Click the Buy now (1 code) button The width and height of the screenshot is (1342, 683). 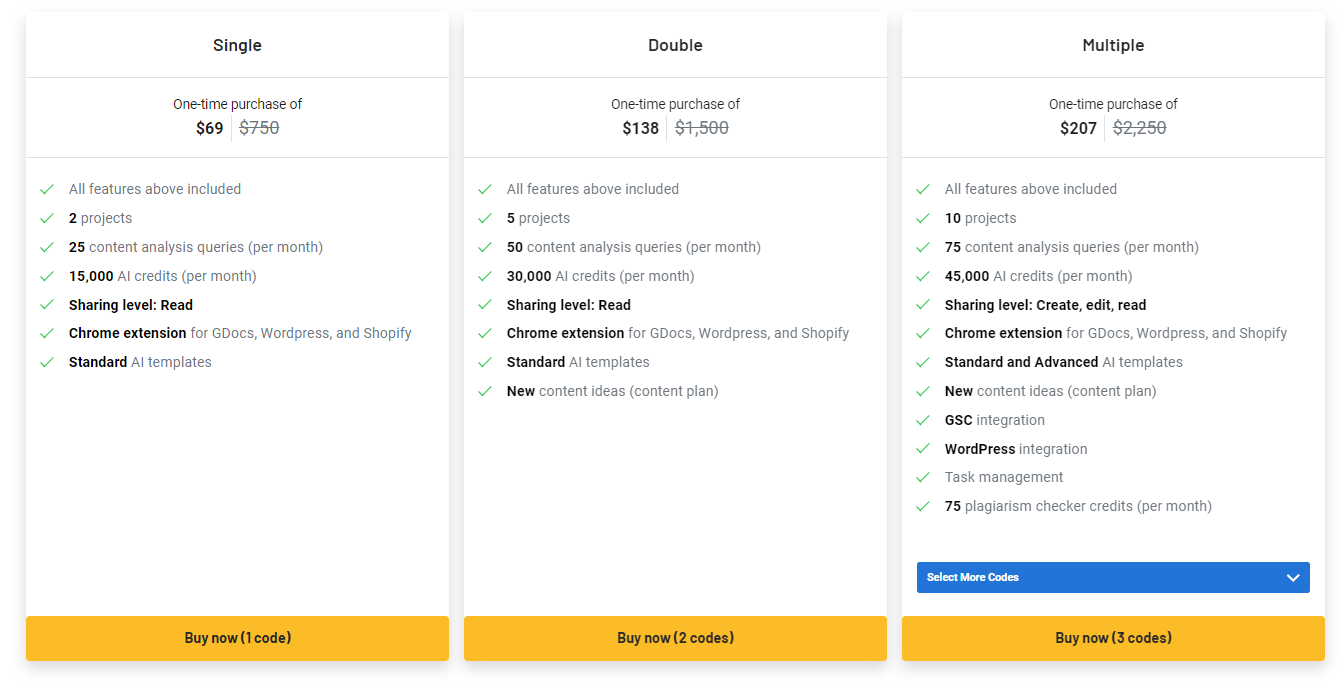tap(237, 638)
